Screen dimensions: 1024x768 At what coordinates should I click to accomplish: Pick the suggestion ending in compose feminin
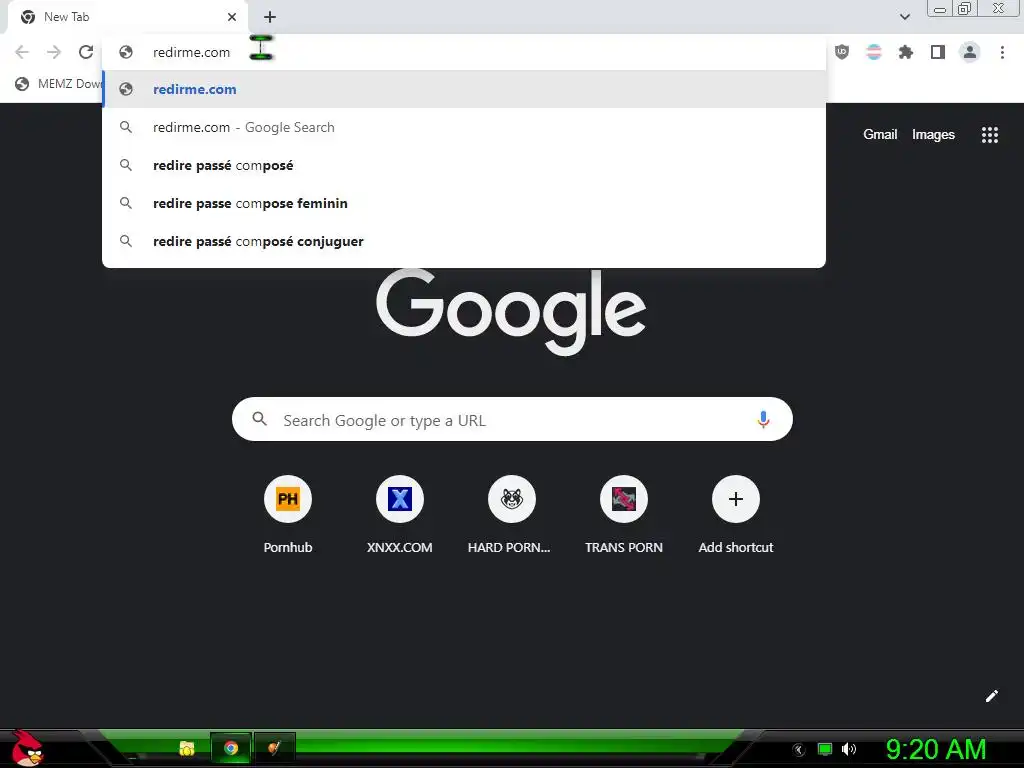click(464, 203)
